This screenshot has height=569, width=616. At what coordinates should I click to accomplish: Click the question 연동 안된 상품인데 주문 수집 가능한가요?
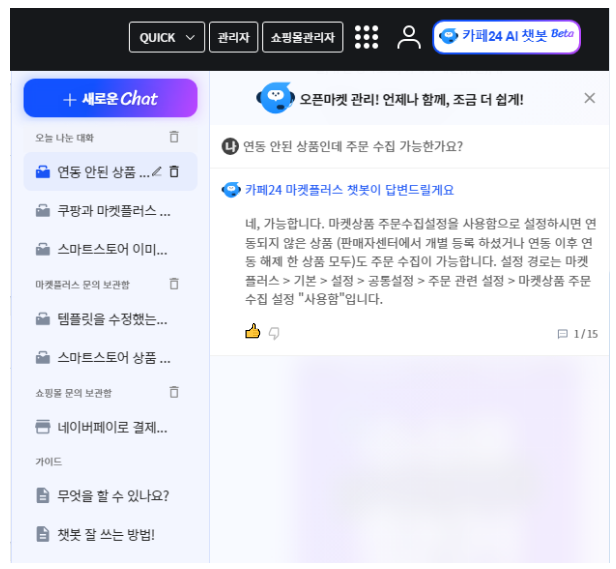pos(353,146)
